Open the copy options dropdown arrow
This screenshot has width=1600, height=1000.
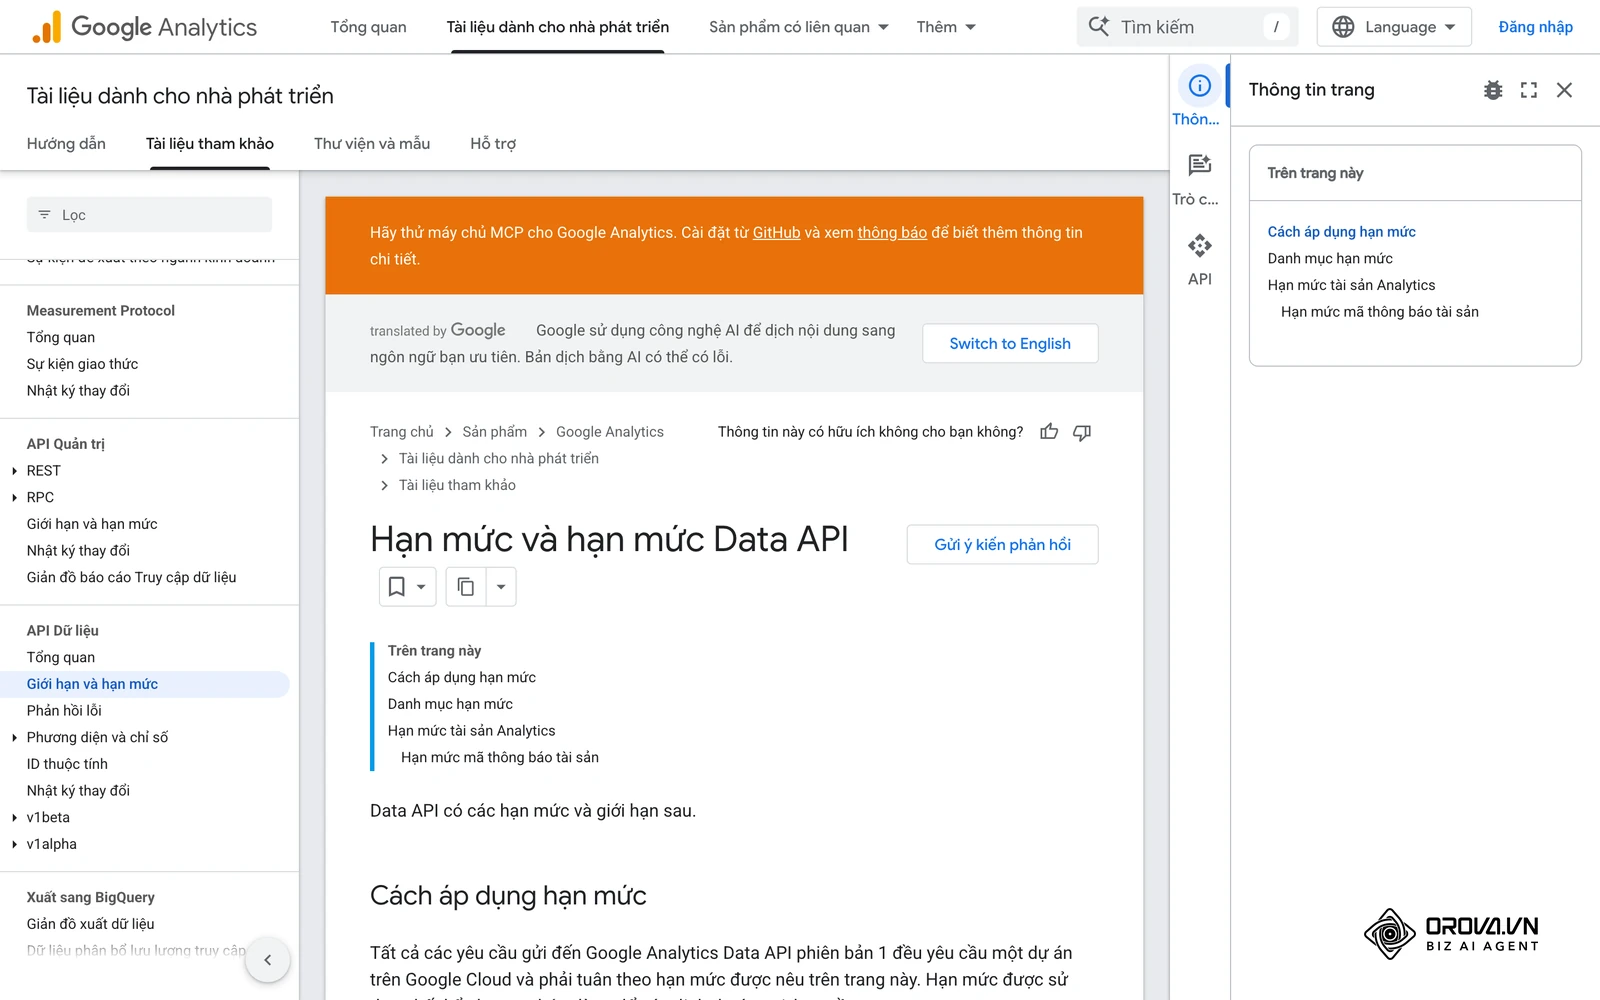[x=501, y=587]
